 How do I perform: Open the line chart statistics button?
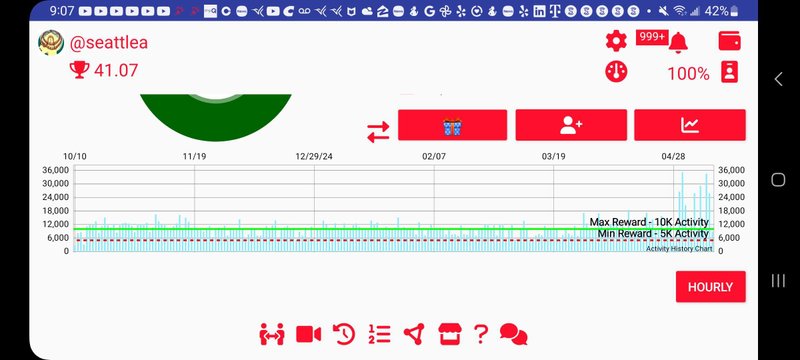[x=690, y=125]
